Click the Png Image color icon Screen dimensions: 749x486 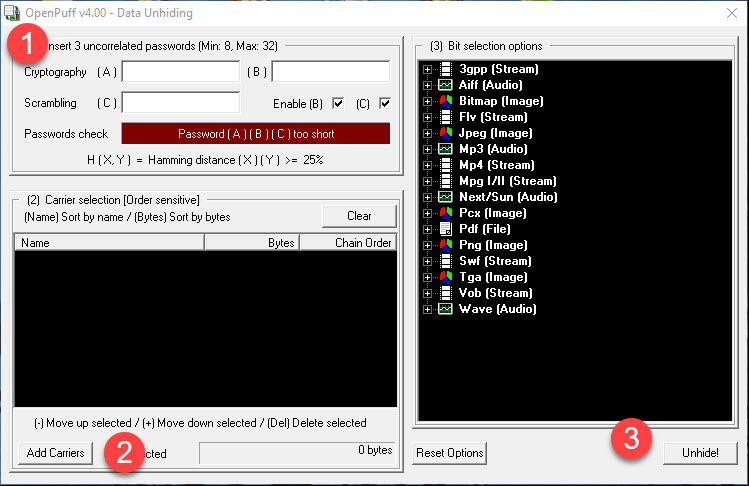(x=446, y=245)
